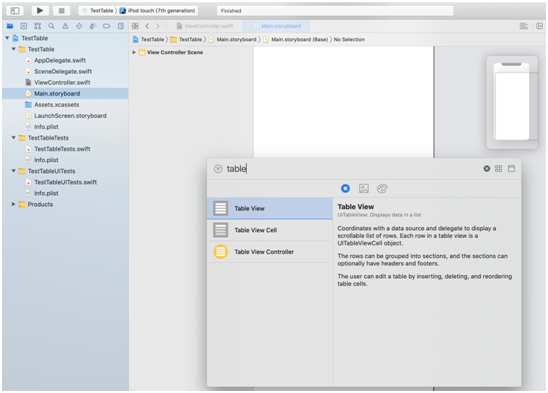
Task: Collapse the TestTableTests folder
Action: click(13, 137)
